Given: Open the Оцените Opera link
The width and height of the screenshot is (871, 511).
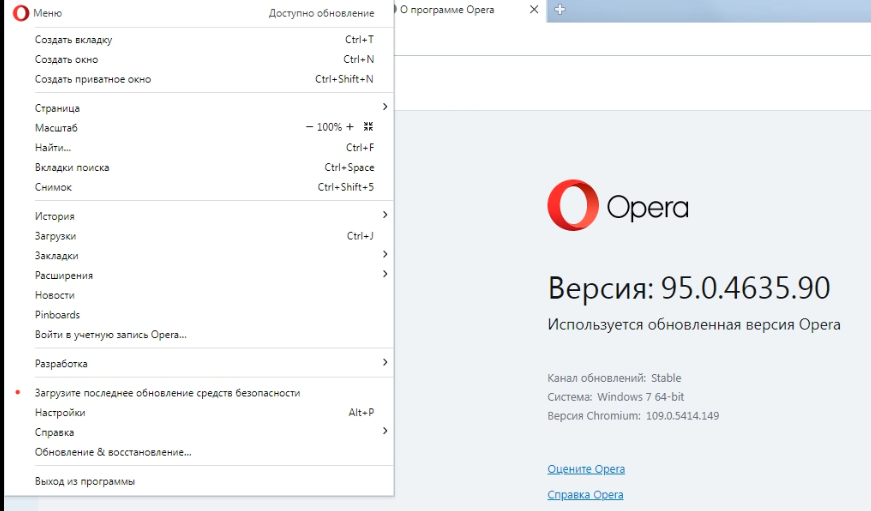Looking at the screenshot, I should [586, 469].
